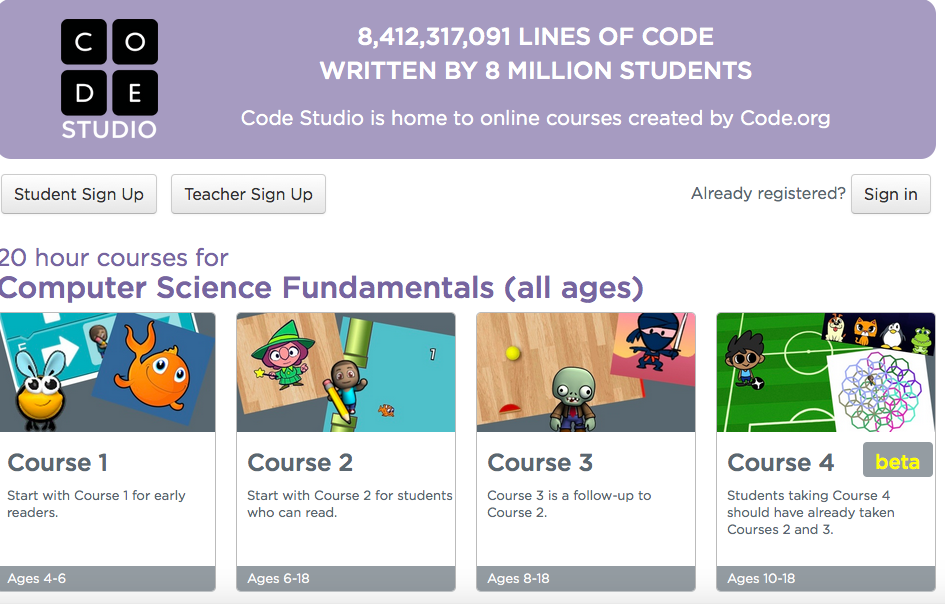Open Course 1 from its thumbnail image

(x=107, y=373)
